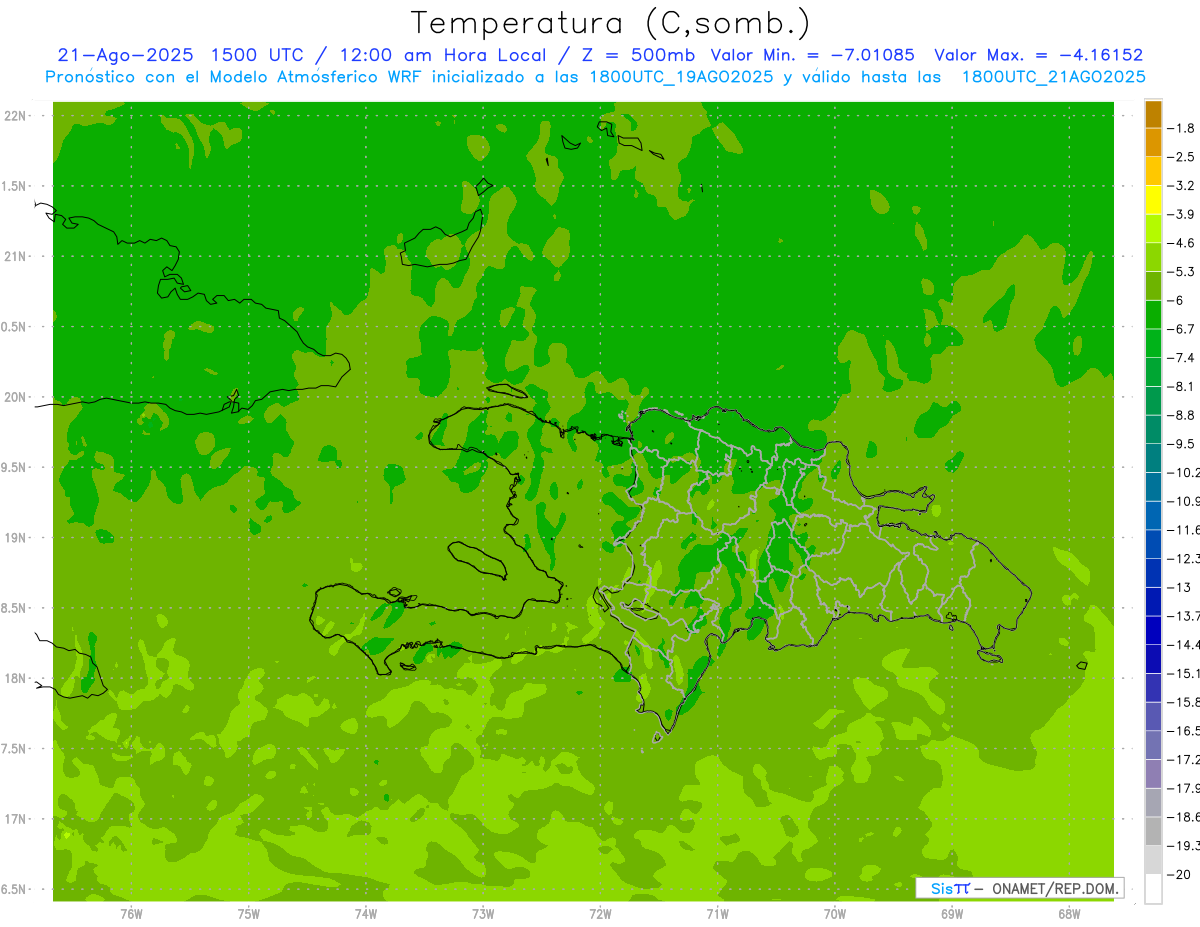This screenshot has width=1200, height=927.
Task: Click the '70W' longitude label
Action: 835,914
